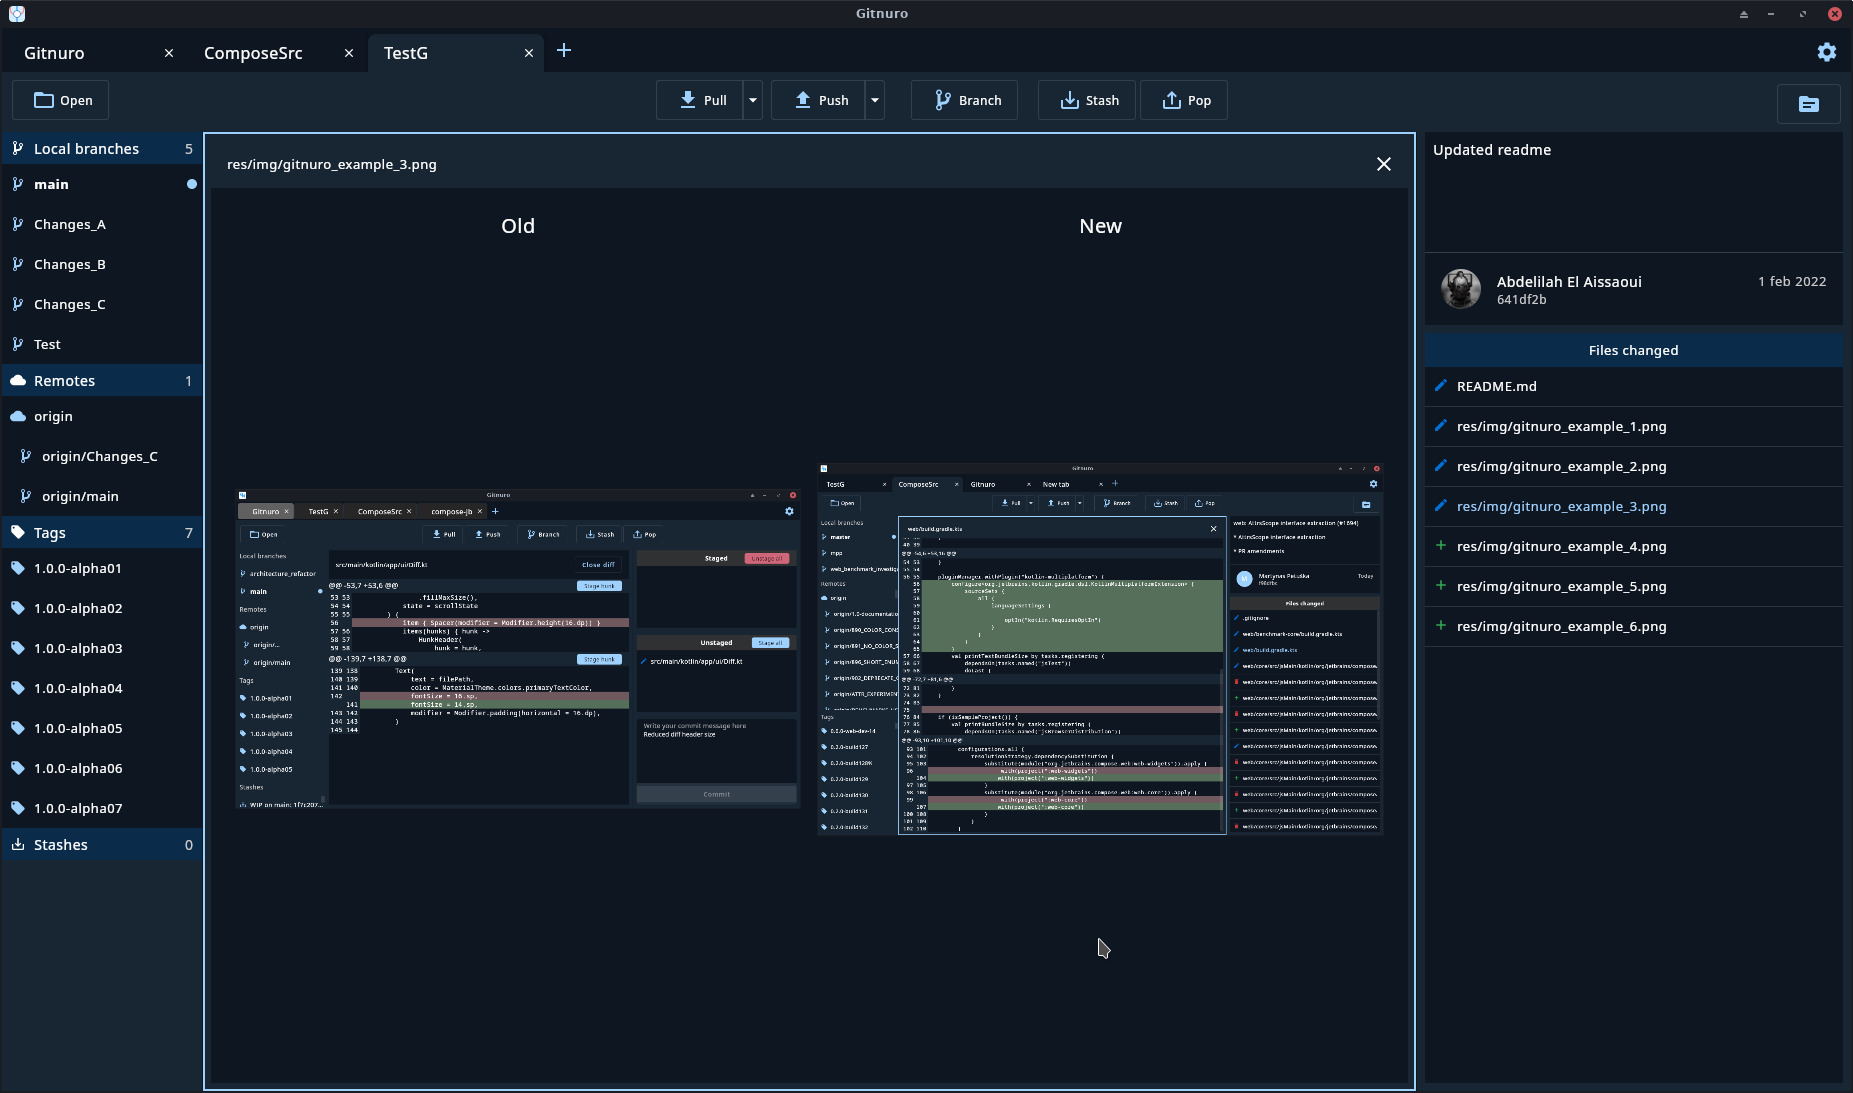The height and width of the screenshot is (1093, 1853).
Task: Push commits to remote
Action: coord(818,100)
